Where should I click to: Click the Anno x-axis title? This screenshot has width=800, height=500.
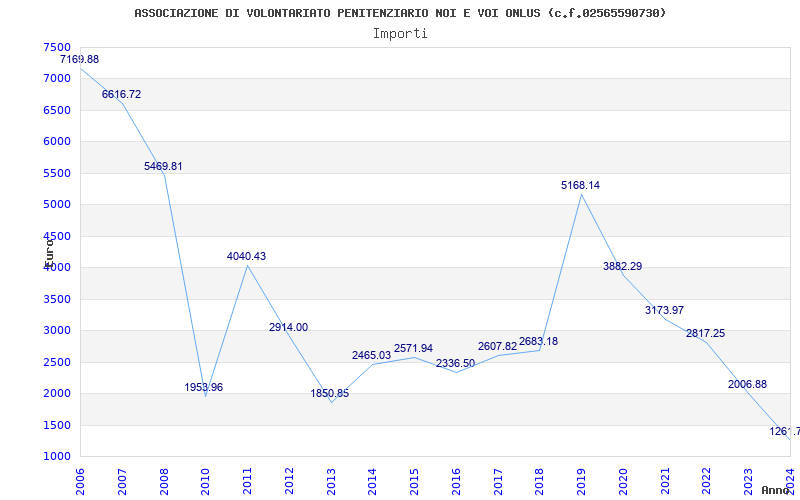(776, 490)
